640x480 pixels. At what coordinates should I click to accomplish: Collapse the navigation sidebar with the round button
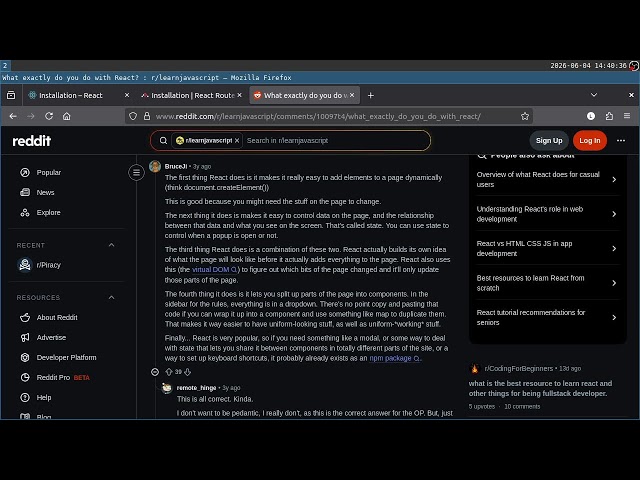(136, 172)
